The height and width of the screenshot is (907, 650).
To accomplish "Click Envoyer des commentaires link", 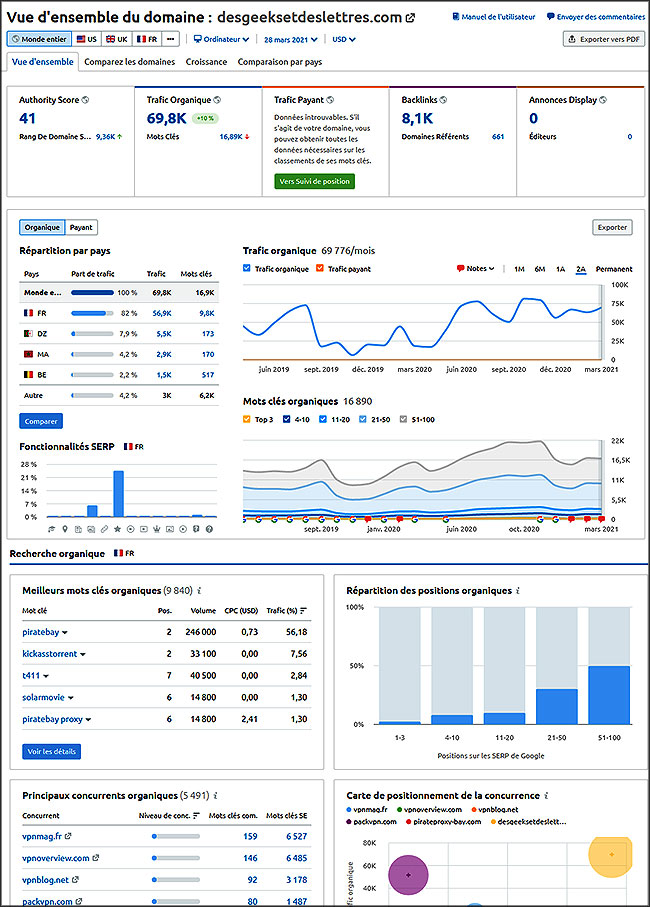I will point(596,17).
